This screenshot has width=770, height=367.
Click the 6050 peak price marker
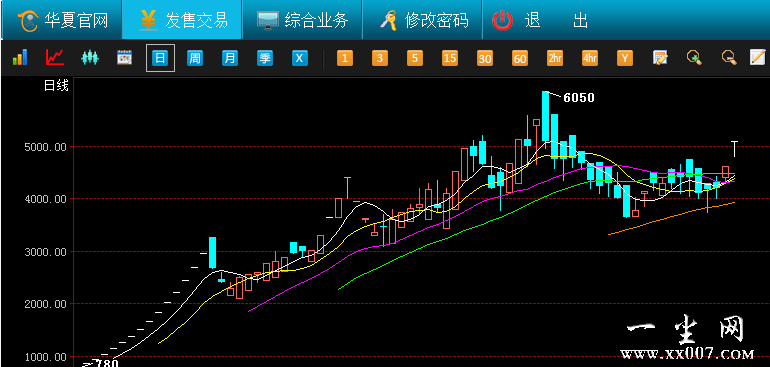(x=578, y=98)
